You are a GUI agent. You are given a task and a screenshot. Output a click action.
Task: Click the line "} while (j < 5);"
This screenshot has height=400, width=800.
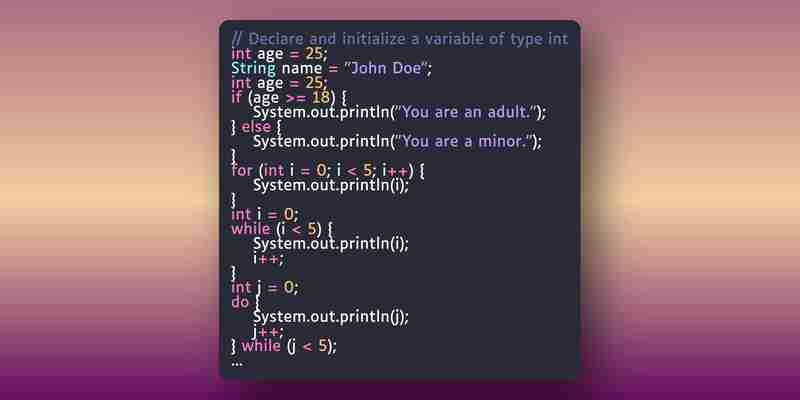[x=284, y=346]
